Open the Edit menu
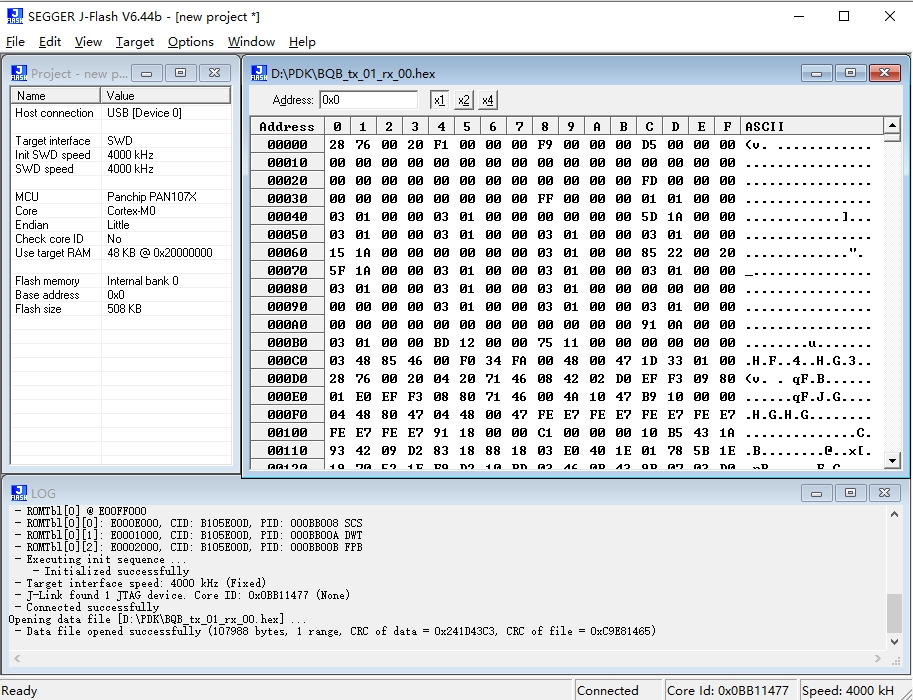The width and height of the screenshot is (913, 700). pyautogui.click(x=49, y=42)
